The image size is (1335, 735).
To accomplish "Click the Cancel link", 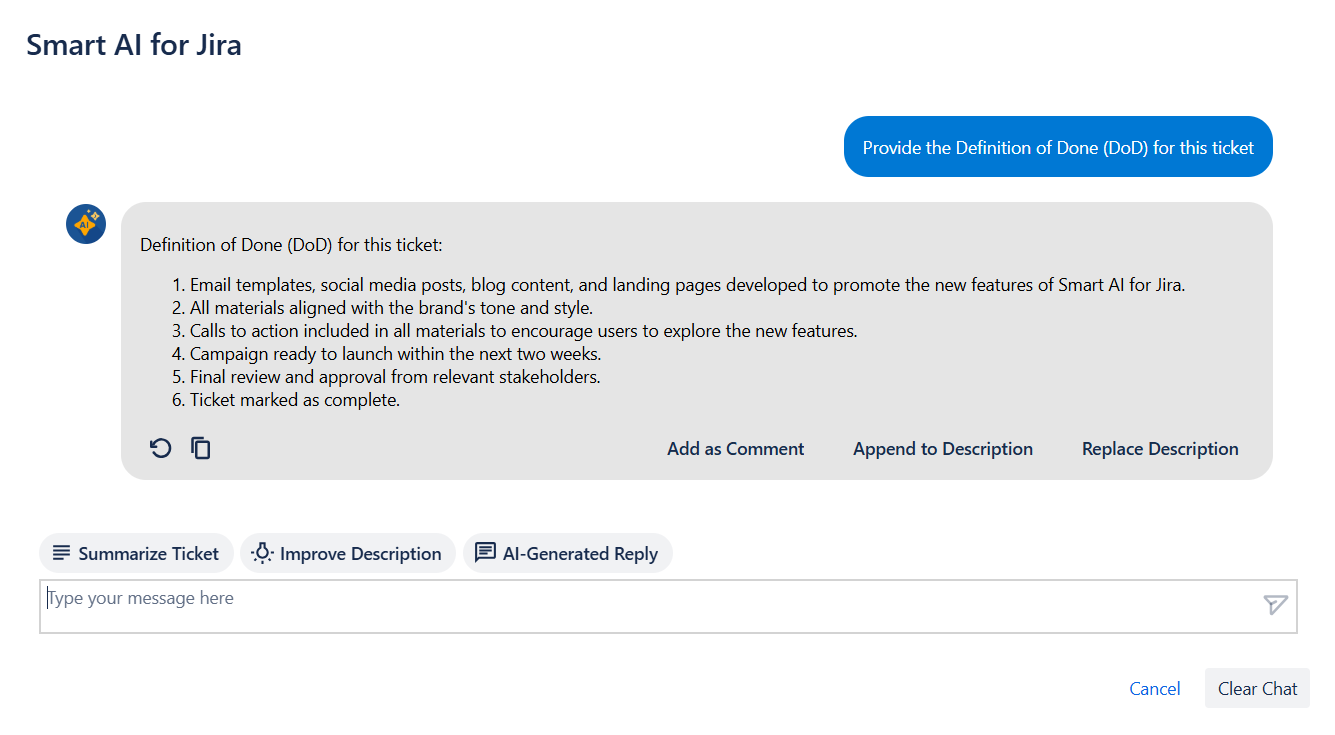I will coord(1154,688).
